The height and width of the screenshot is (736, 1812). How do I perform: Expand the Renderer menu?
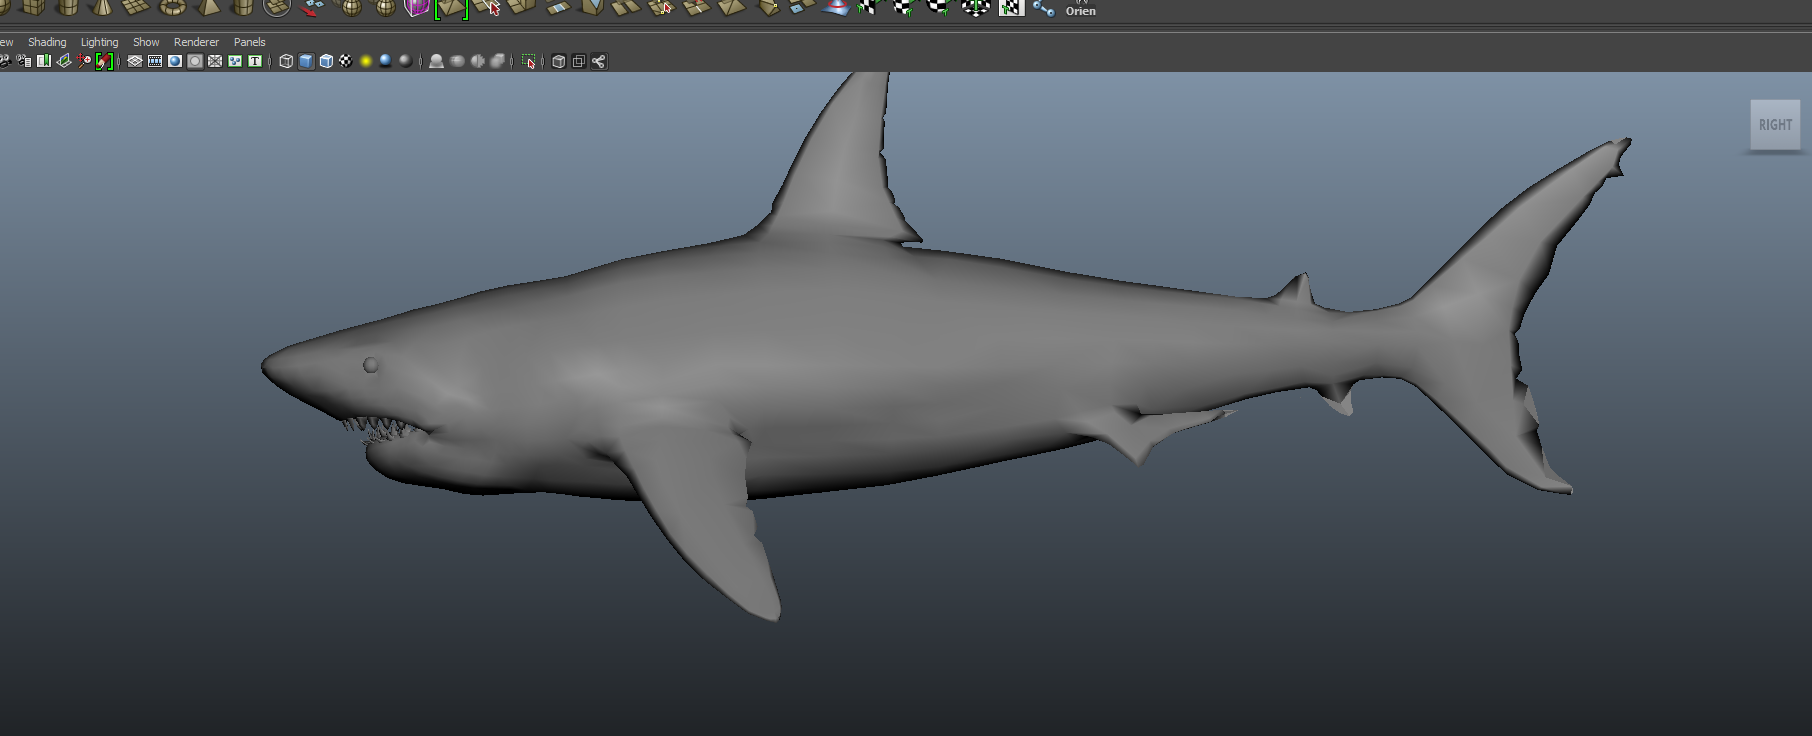click(196, 42)
